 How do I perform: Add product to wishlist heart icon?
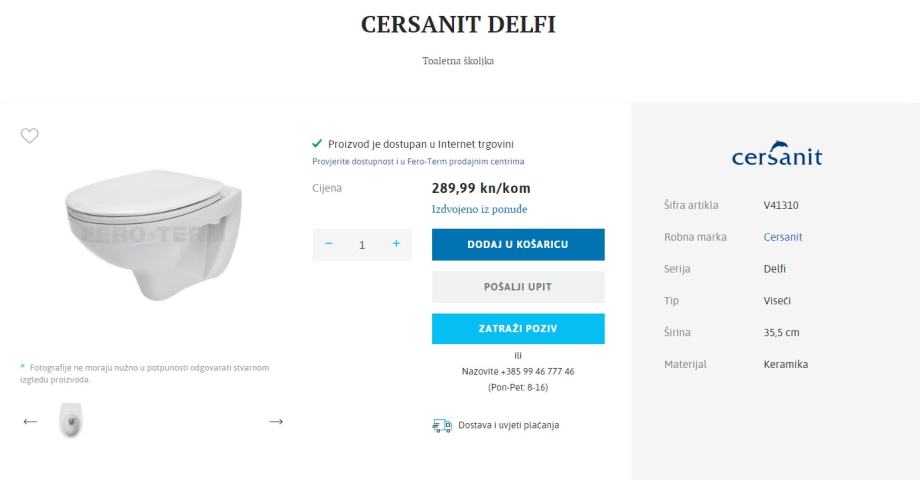30,136
